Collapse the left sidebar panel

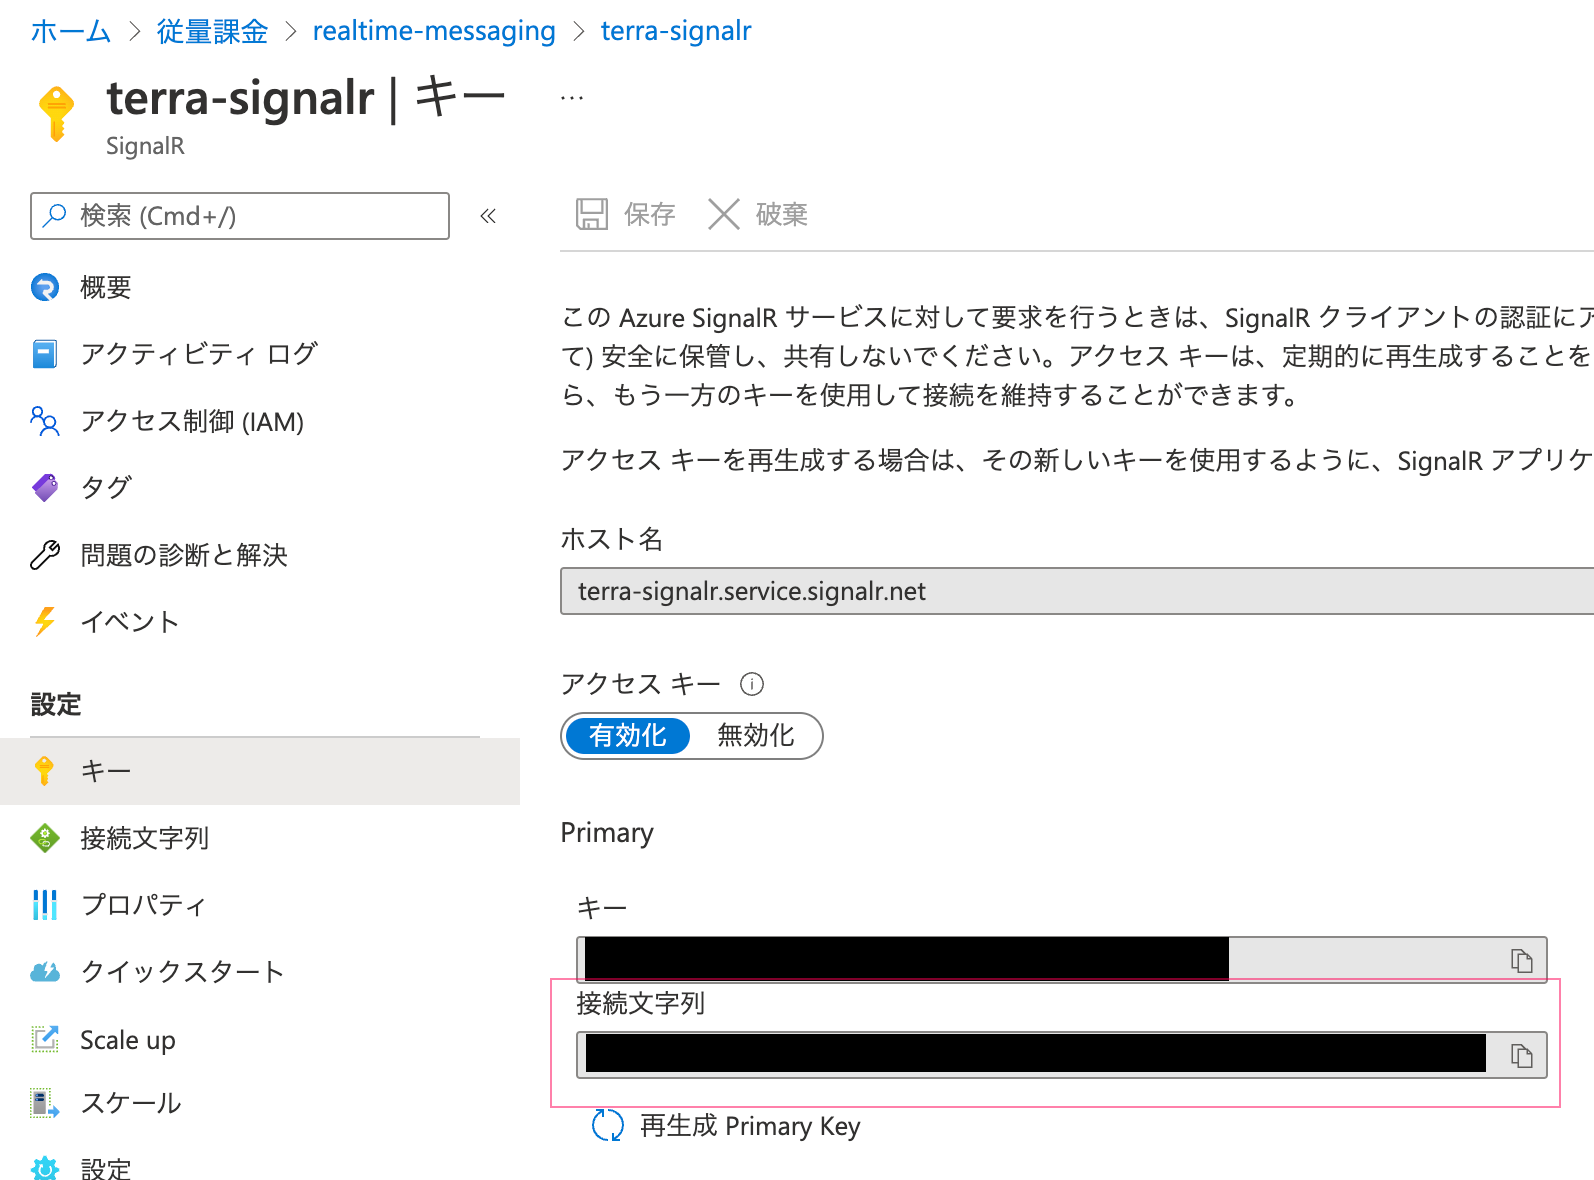tap(488, 215)
